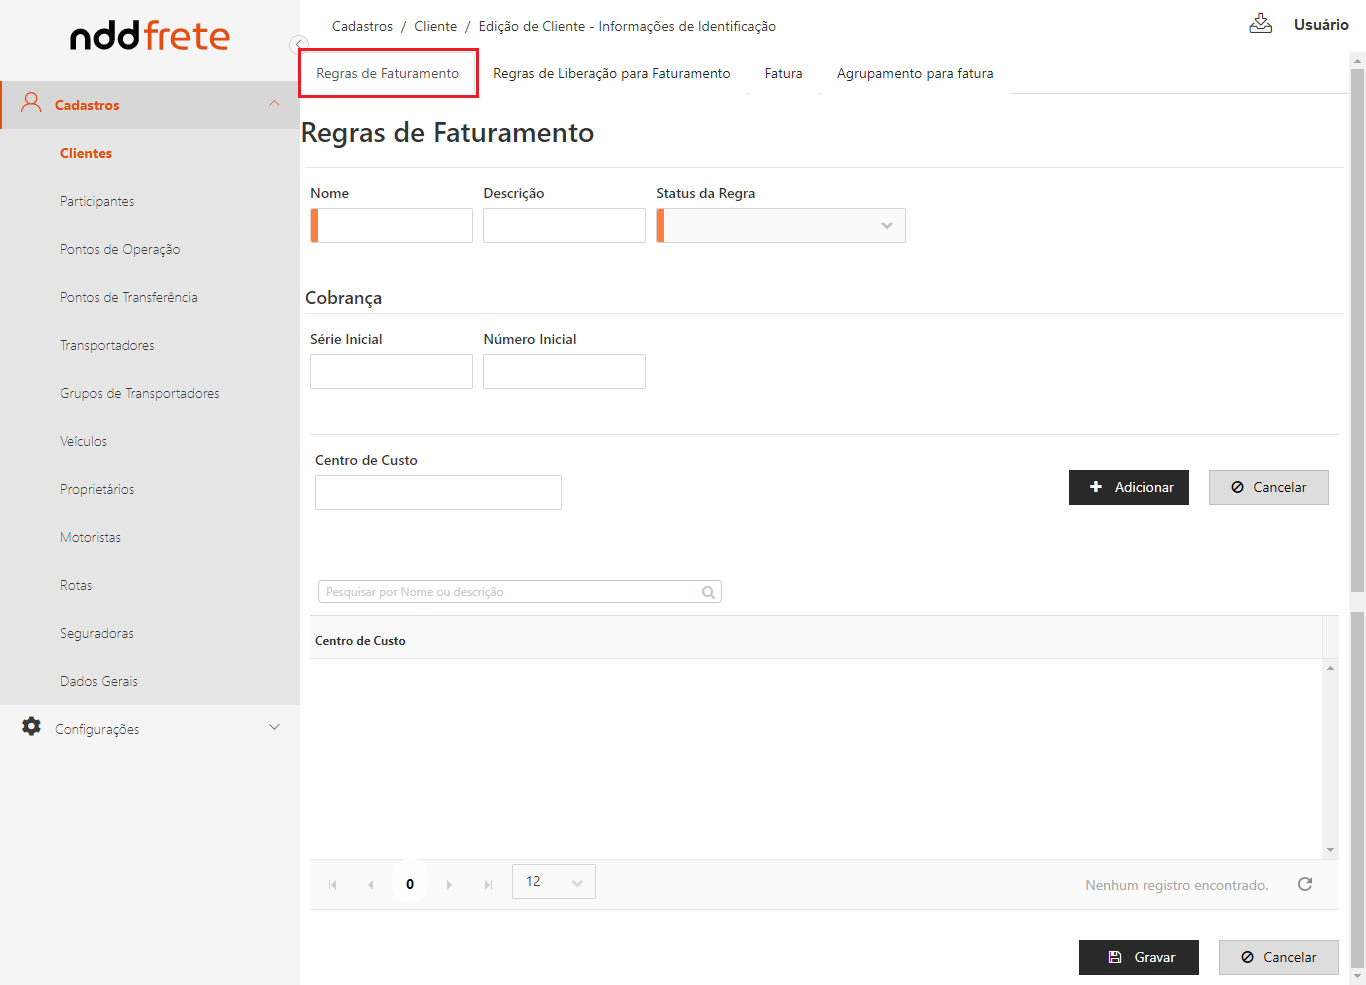Click the page vertical scrollbar
Screen dimensions: 1366x985
tap(1357, 330)
